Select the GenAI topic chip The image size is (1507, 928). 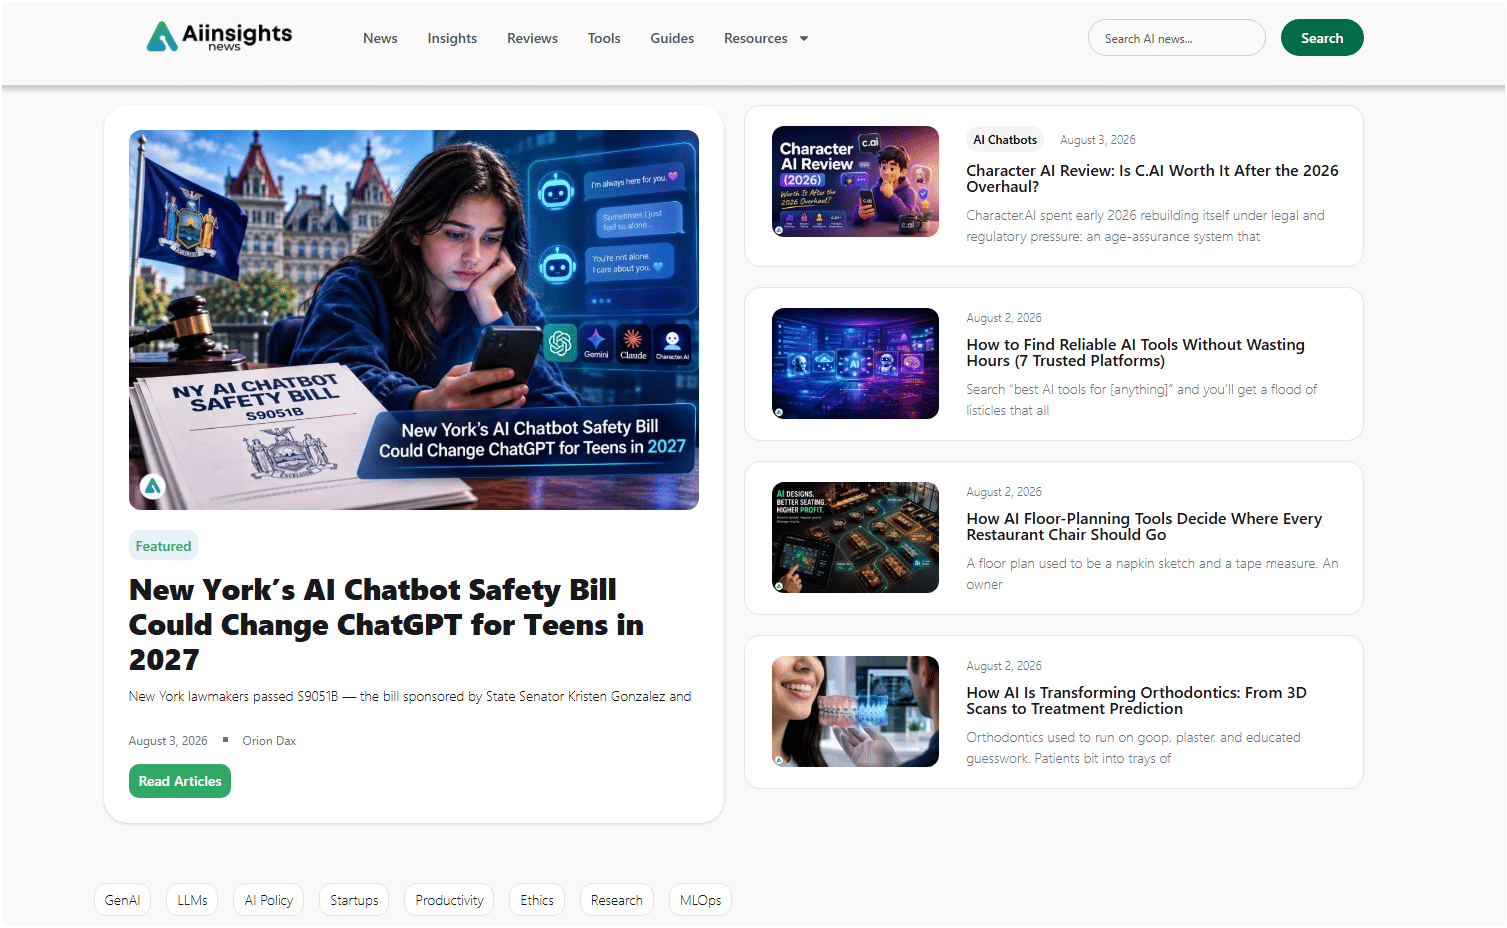pyautogui.click(x=122, y=900)
